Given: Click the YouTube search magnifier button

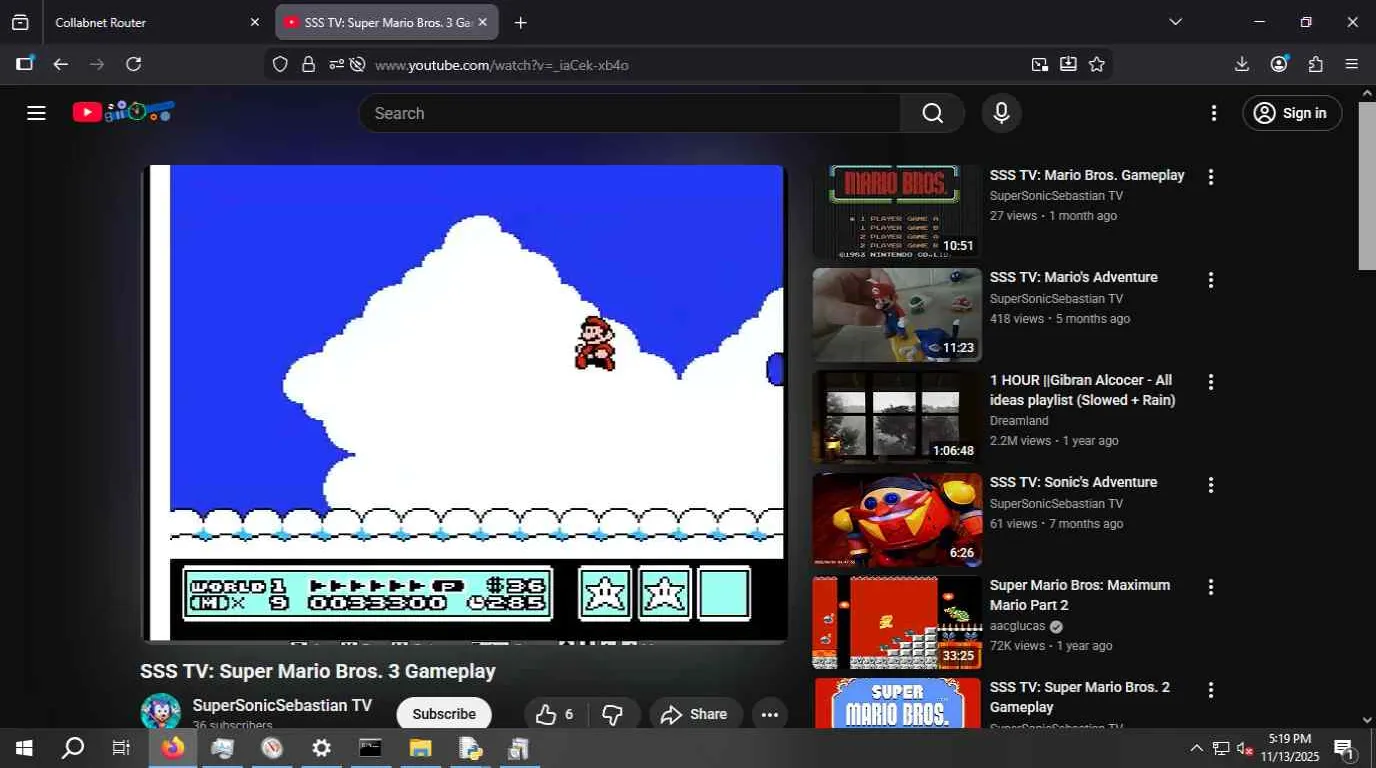Looking at the screenshot, I should [x=932, y=113].
